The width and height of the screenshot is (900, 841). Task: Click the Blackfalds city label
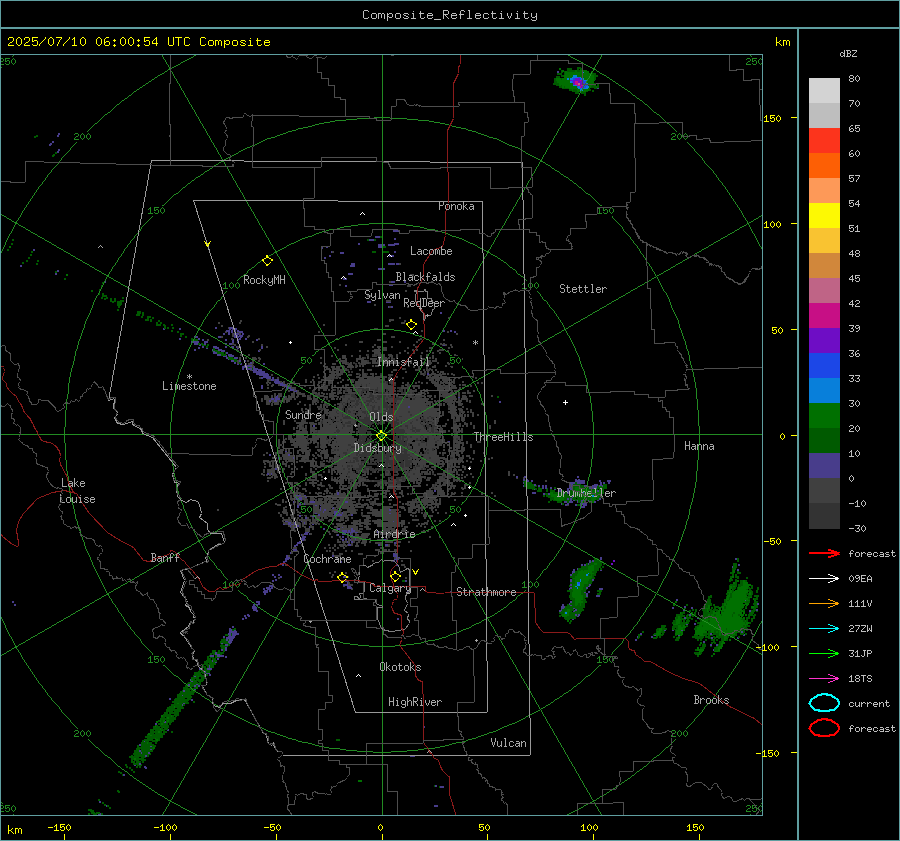tap(425, 277)
